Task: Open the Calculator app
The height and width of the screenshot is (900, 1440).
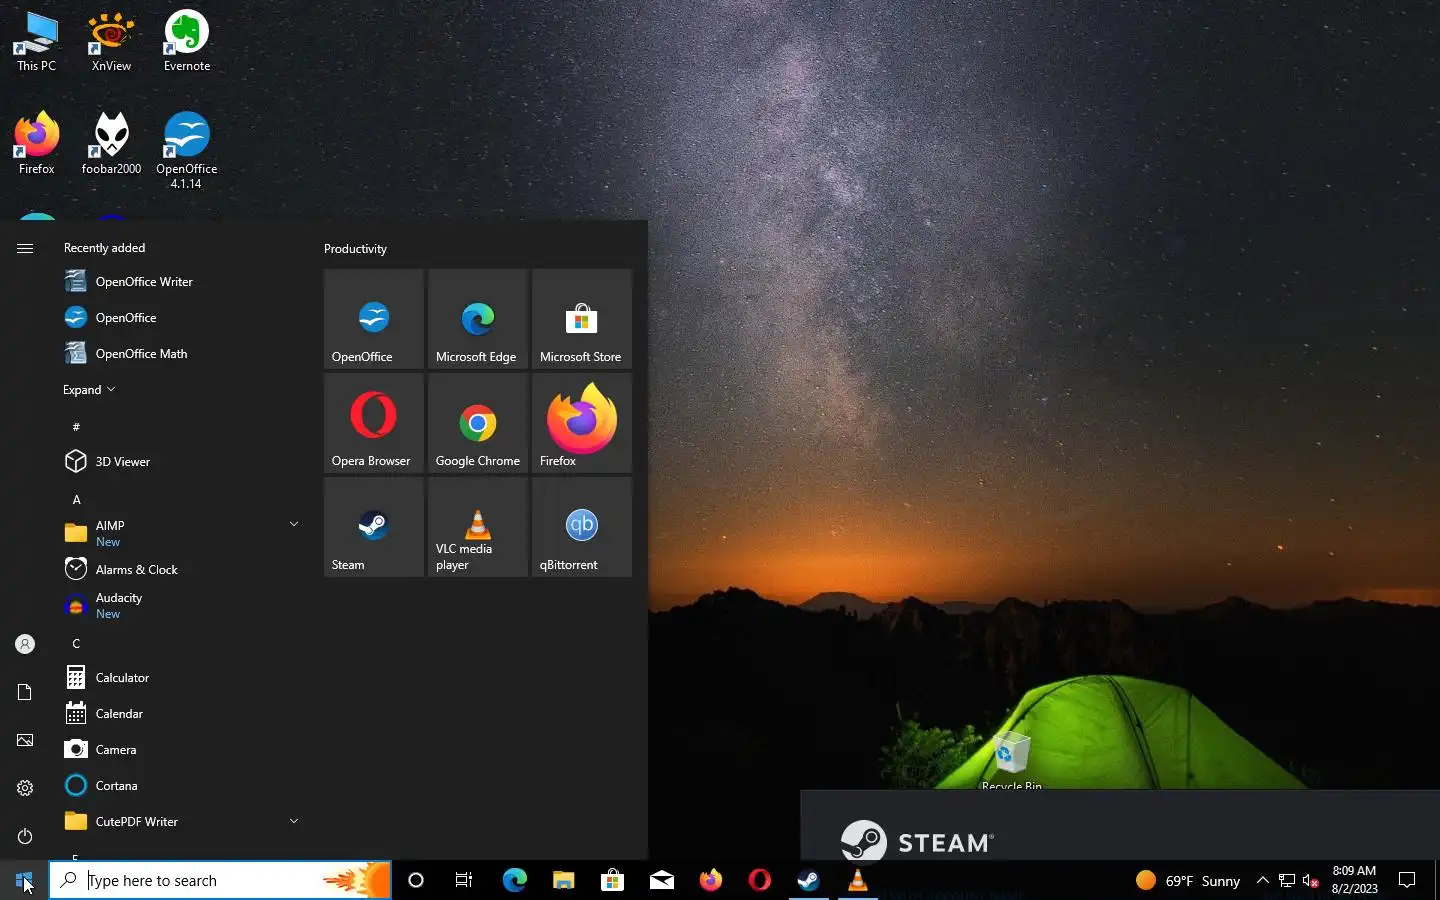Action: tap(180, 678)
